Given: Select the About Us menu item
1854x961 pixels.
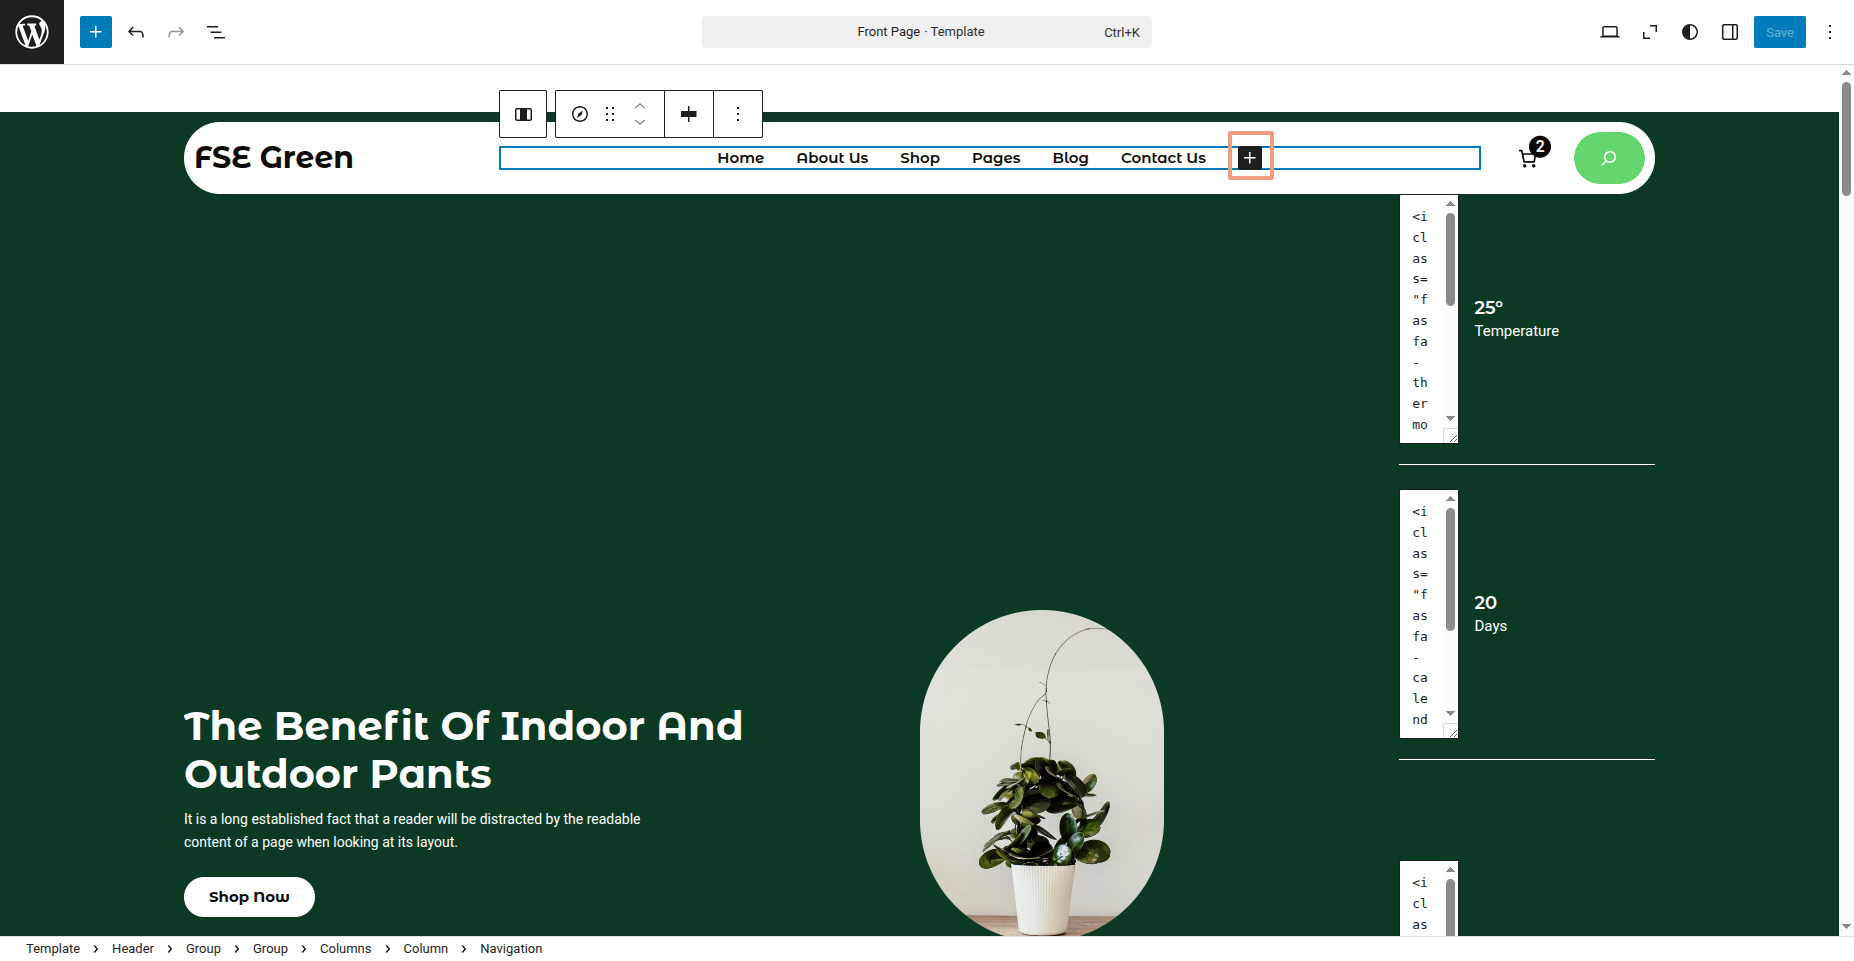Looking at the screenshot, I should [832, 158].
